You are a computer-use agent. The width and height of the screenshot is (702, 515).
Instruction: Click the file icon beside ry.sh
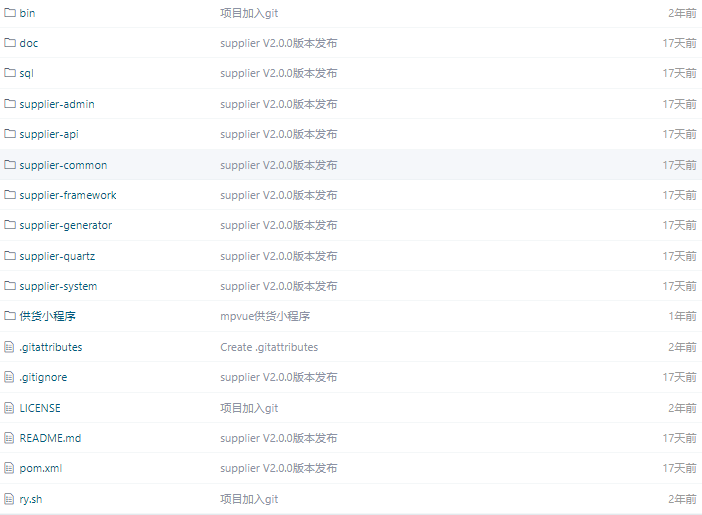(10, 499)
